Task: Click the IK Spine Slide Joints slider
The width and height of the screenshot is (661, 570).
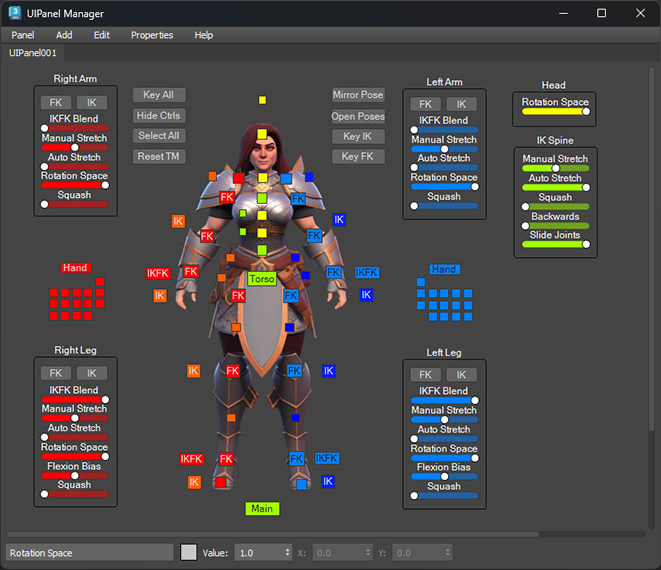Action: coord(555,245)
